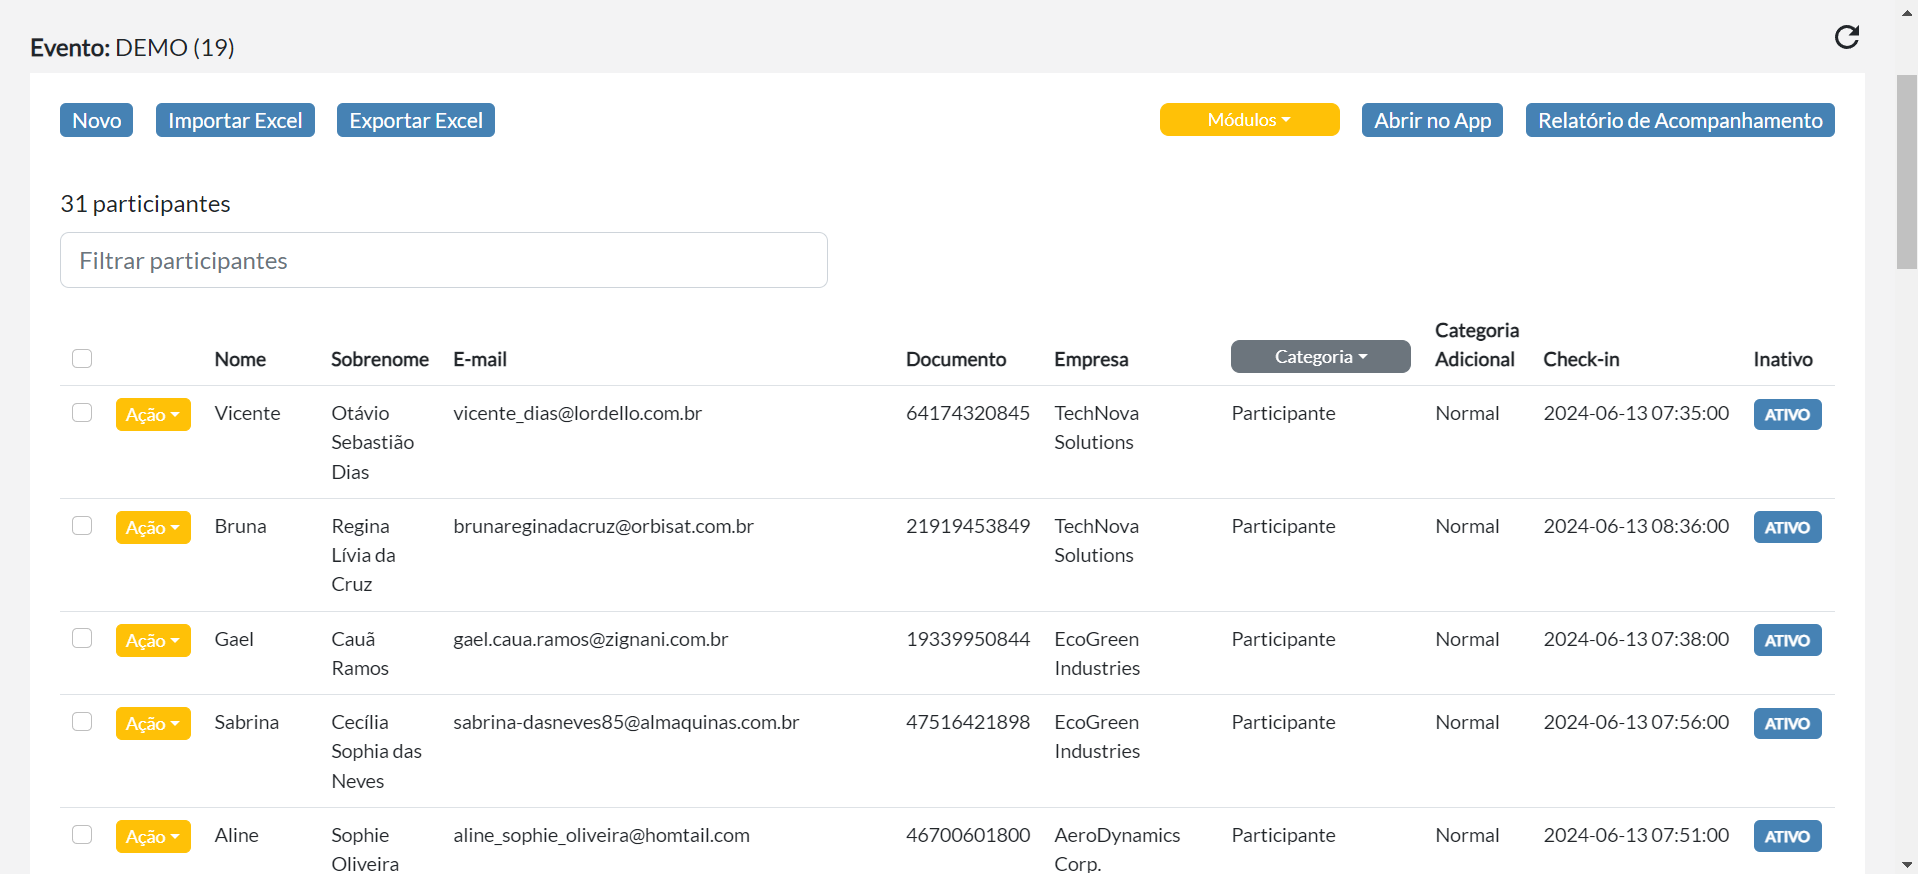This screenshot has height=874, width=1918.
Task: Click the Categoria Adicional header
Action: [x=1477, y=345]
